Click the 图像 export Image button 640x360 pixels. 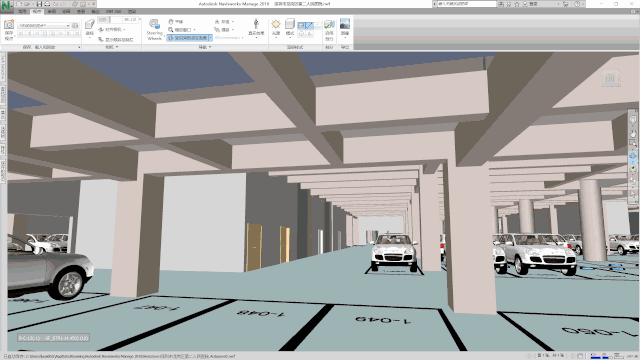(345, 27)
